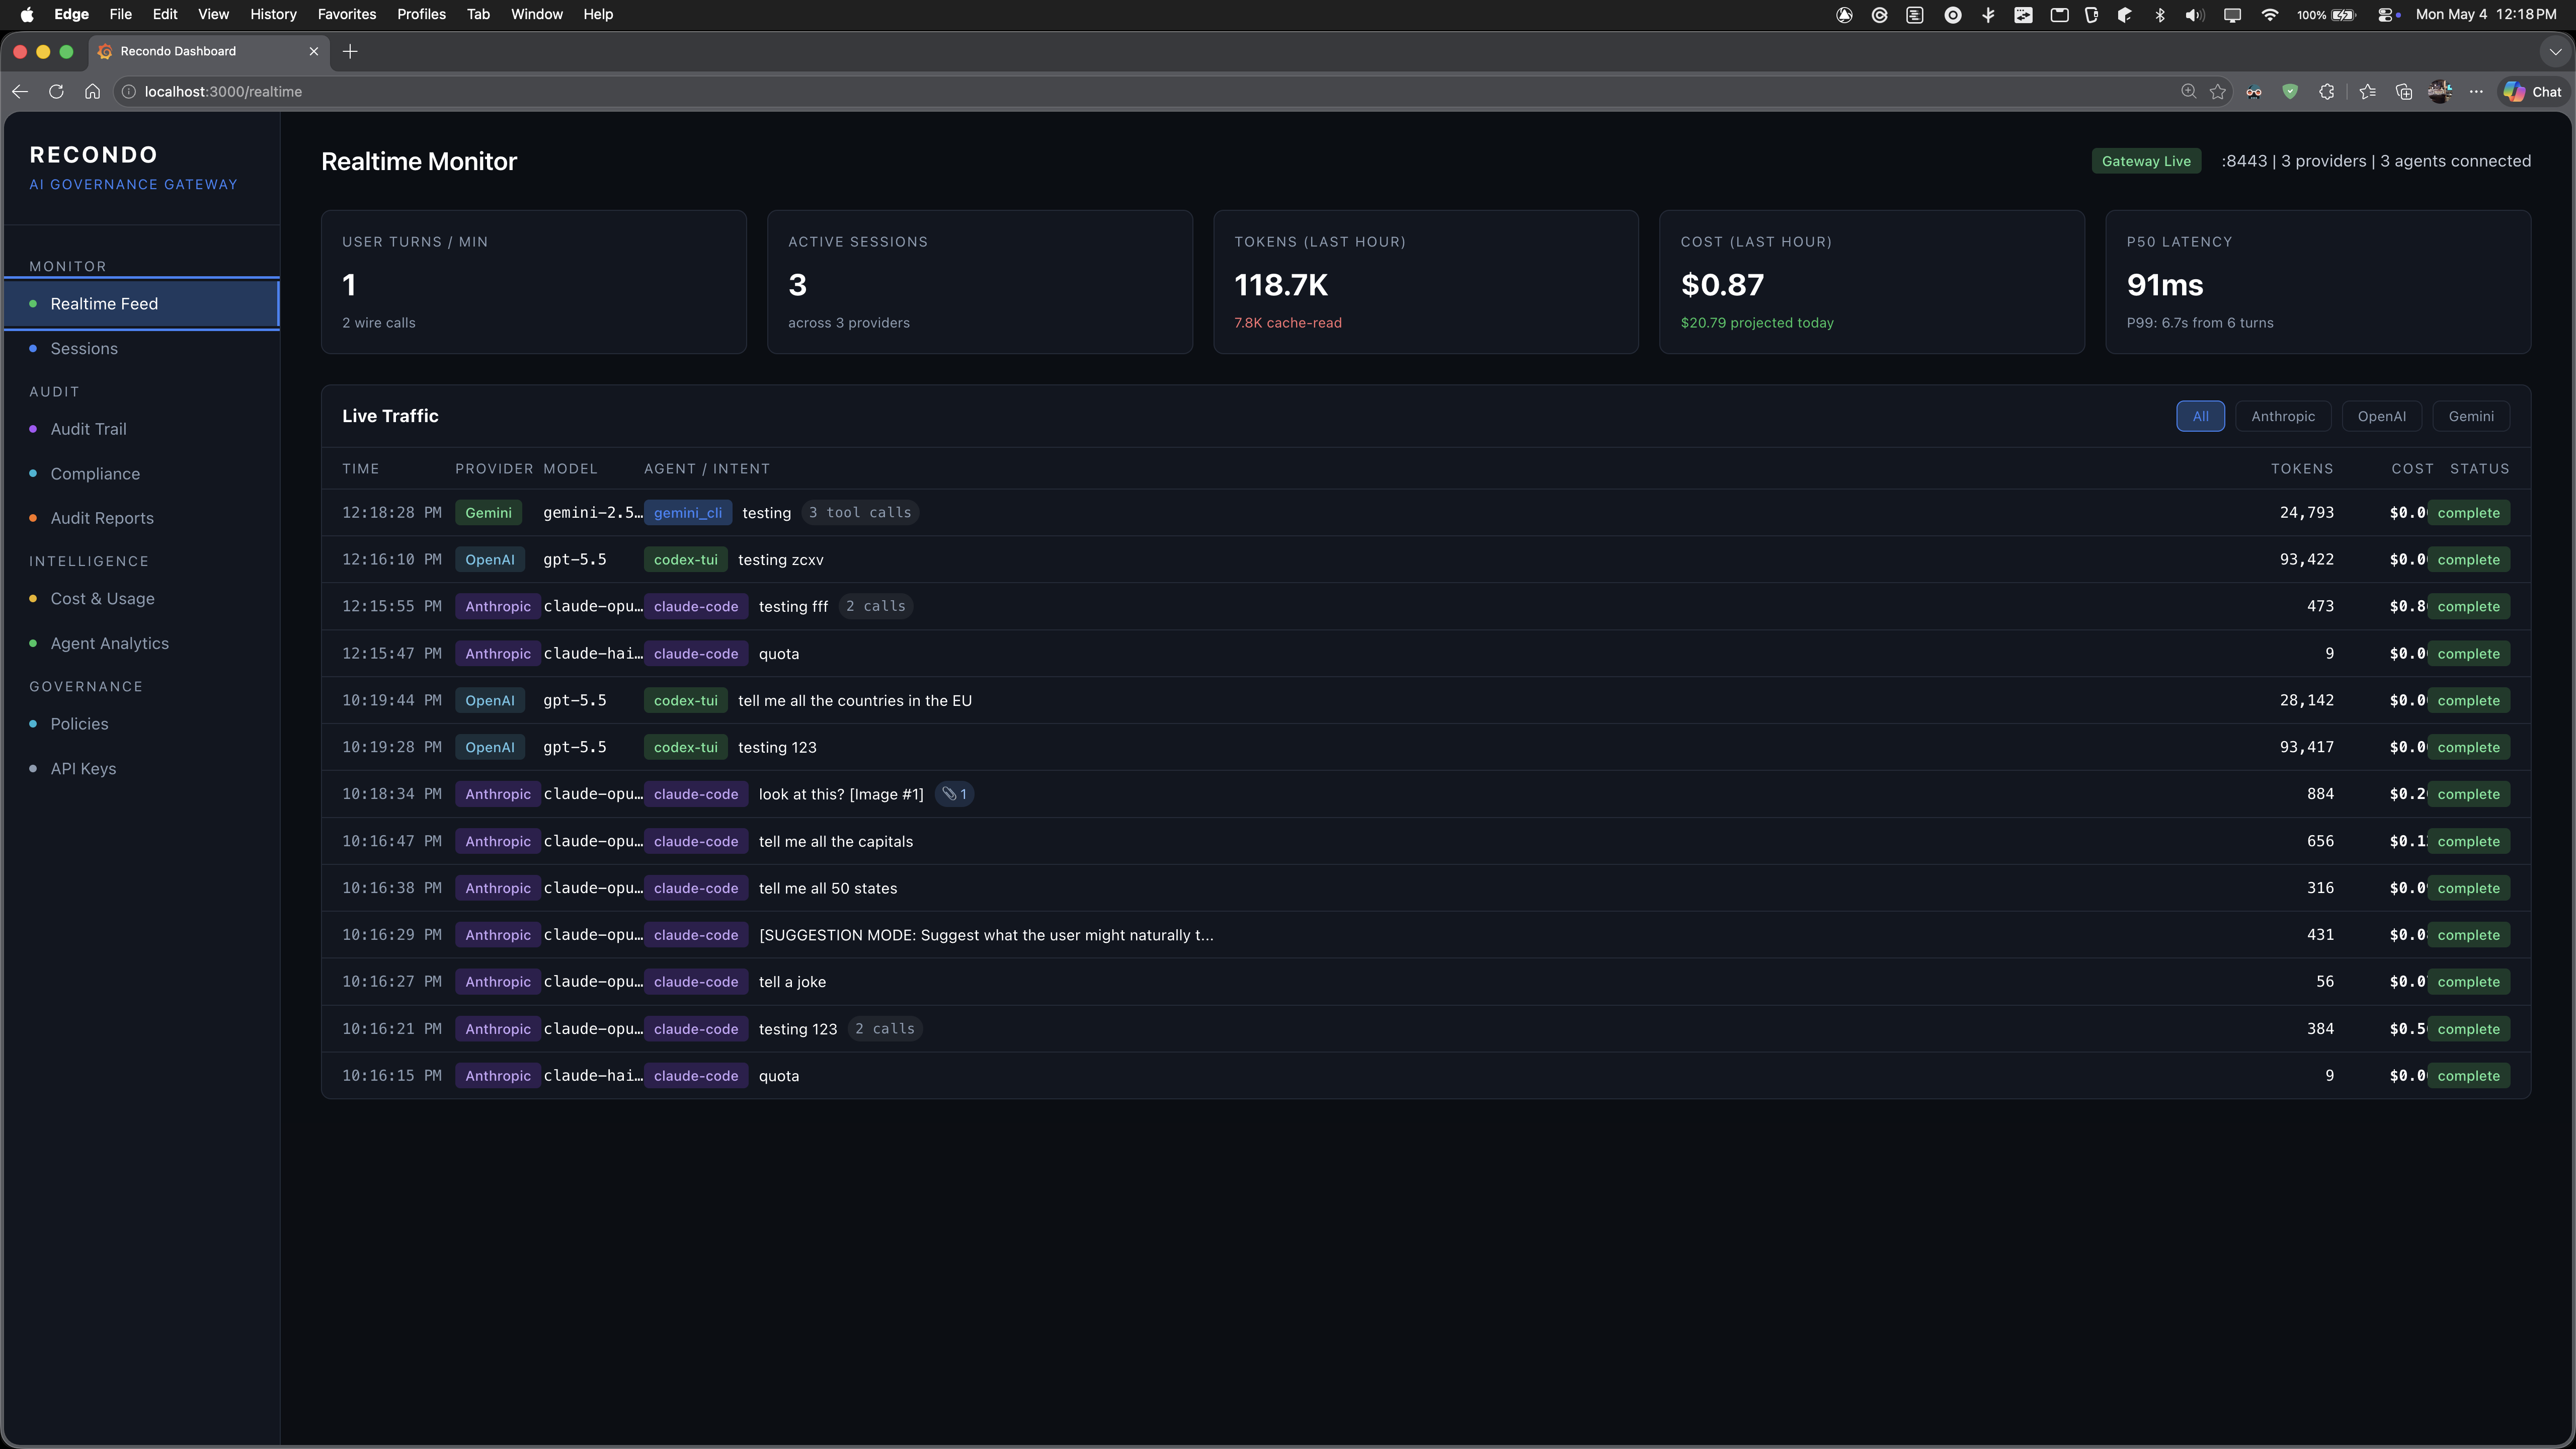This screenshot has height=1449, width=2576.
Task: Open the Wi-Fi status icon in menu bar
Action: 2270,14
